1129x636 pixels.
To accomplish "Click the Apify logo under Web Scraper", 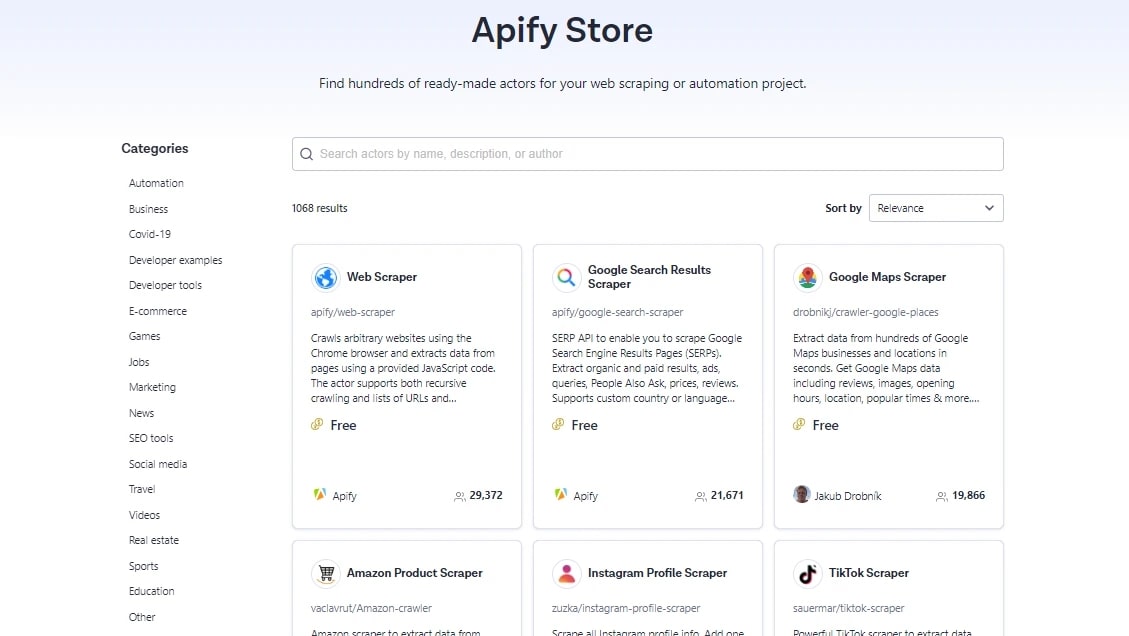I will (x=320, y=494).
